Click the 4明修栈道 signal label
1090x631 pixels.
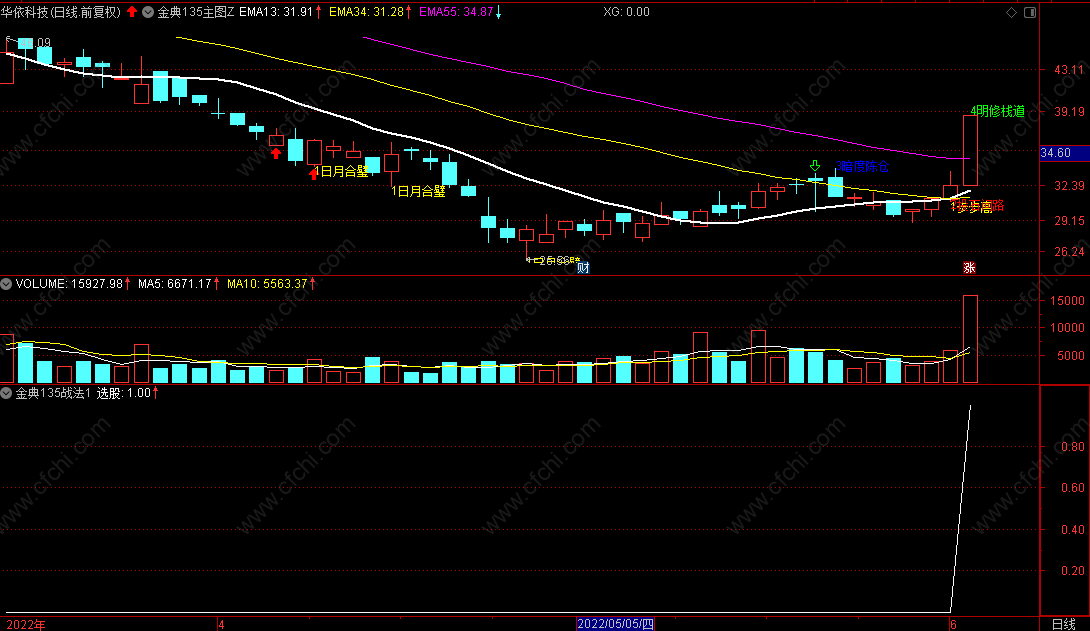(x=998, y=111)
